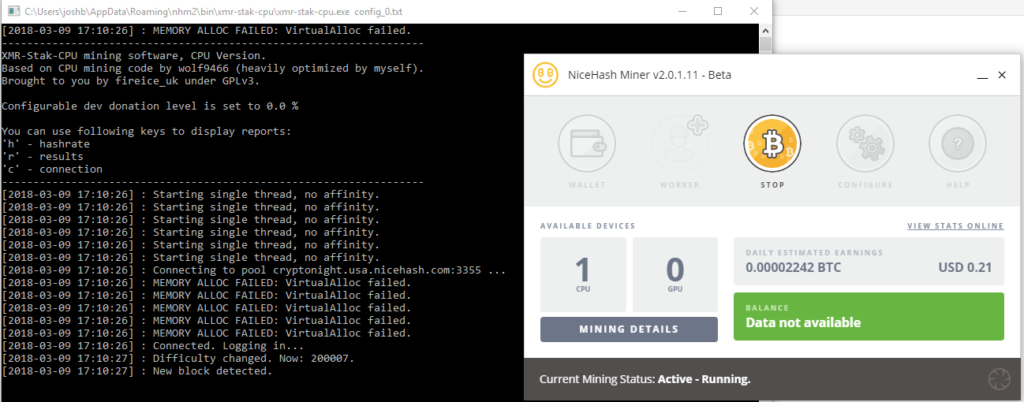1024x402 pixels.
Task: Click 'Difficulty changed. Now: 200007.' line
Action: tap(178, 359)
